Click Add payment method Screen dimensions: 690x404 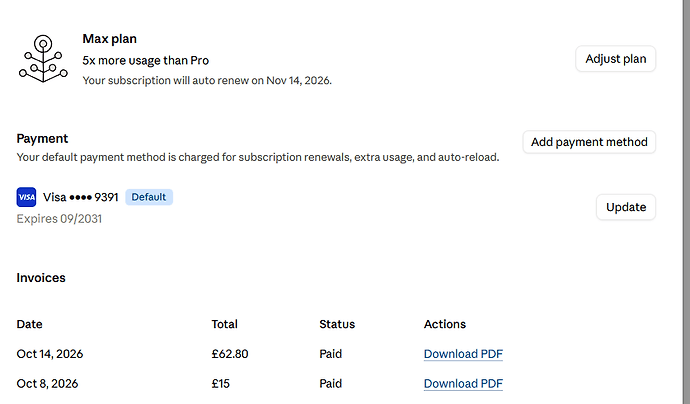tap(589, 142)
